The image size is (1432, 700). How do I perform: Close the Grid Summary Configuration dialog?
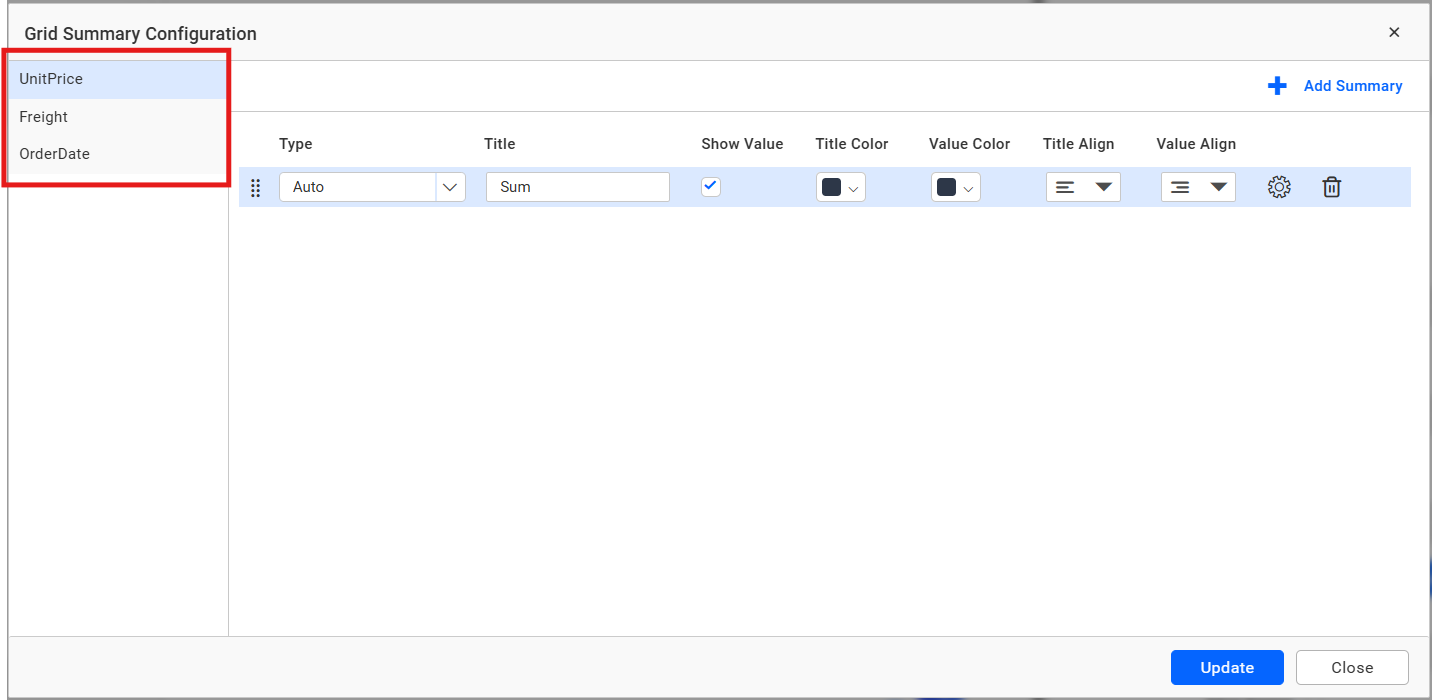[x=1394, y=31]
